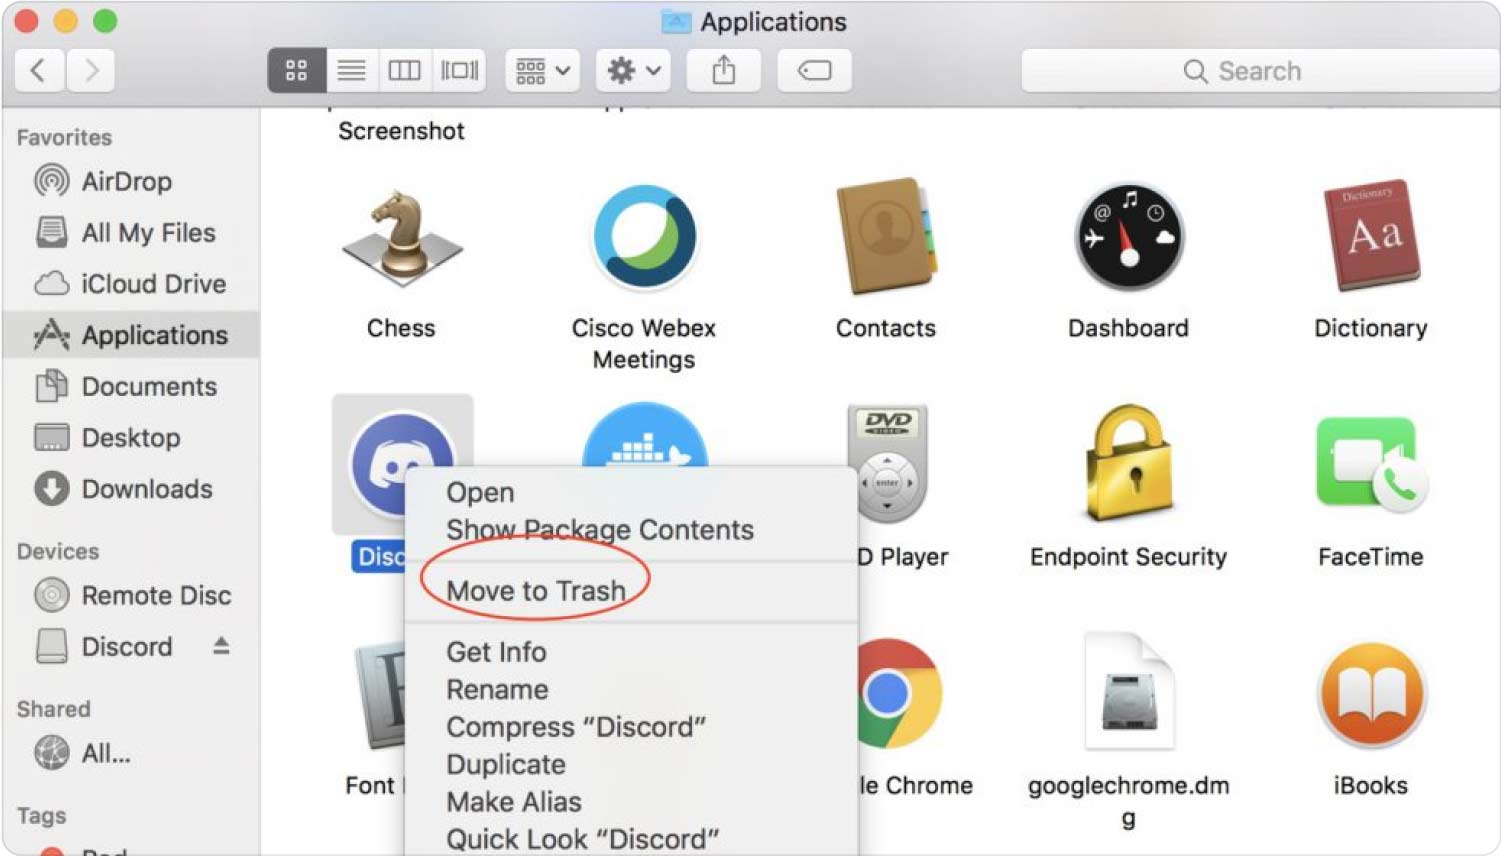Eject the Discord volume
1501x856 pixels.
[221, 646]
